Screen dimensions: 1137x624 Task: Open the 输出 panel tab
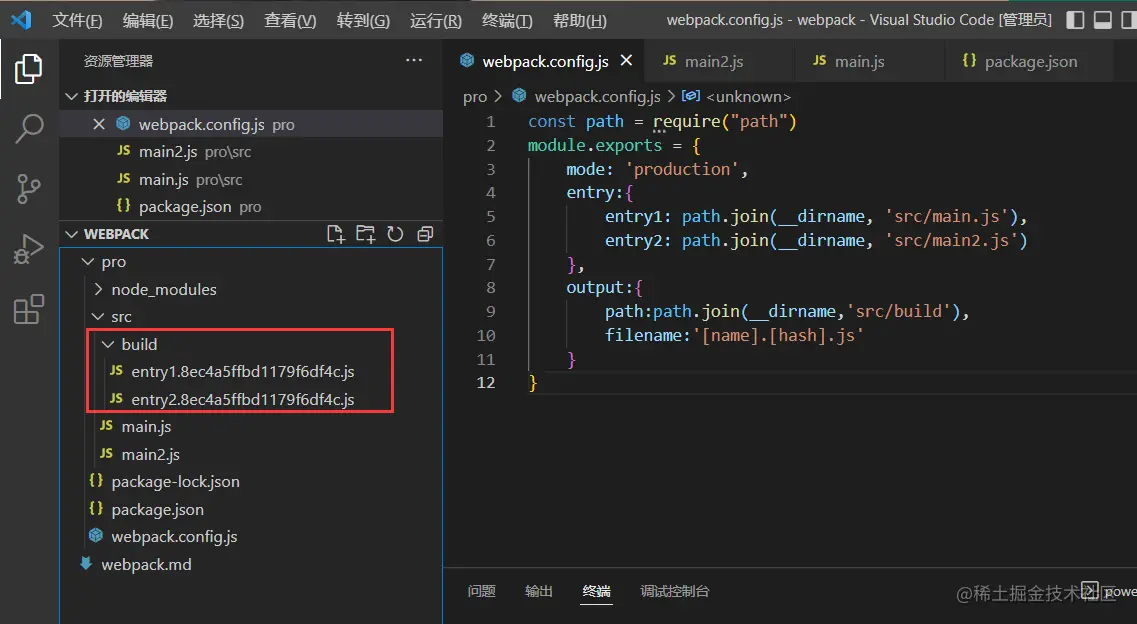click(x=539, y=591)
